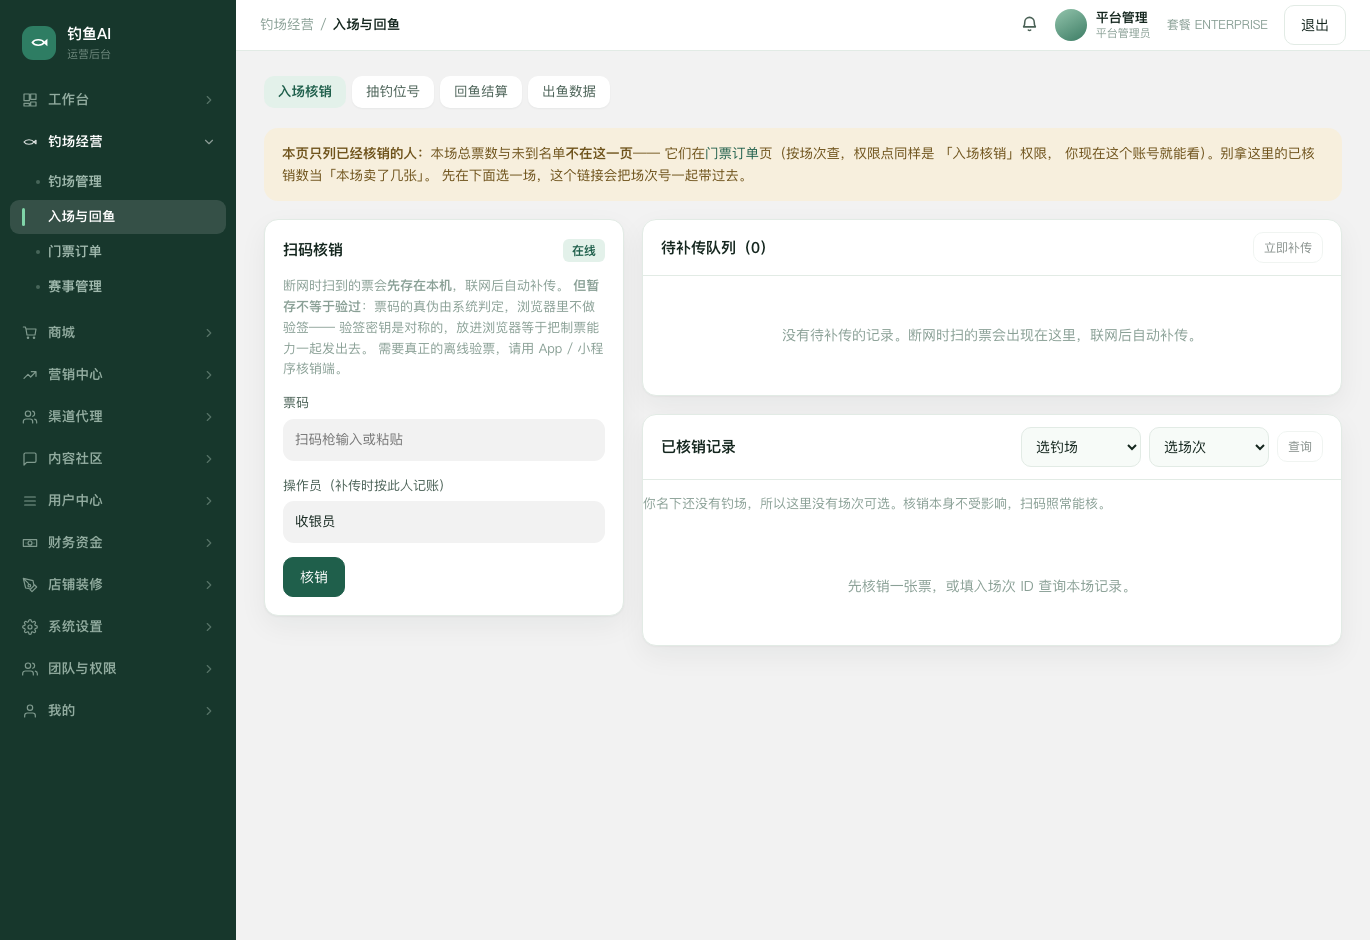Select the 入场核销 tab
Image resolution: width=1370 pixels, height=940 pixels.
tap(305, 92)
